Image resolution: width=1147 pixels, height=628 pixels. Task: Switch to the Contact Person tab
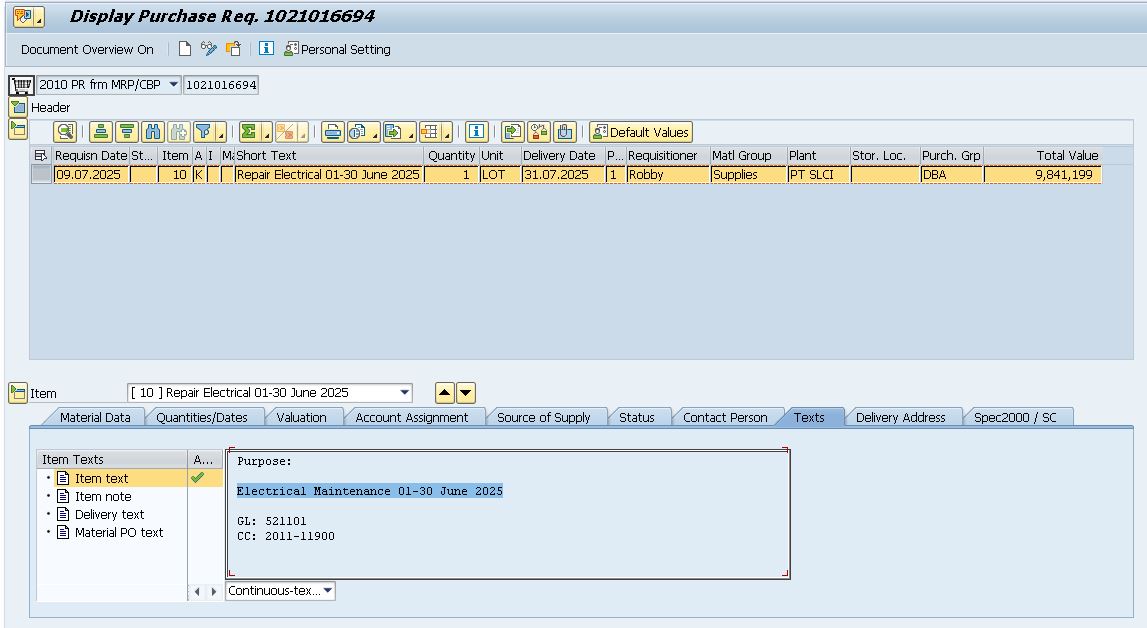tap(725, 417)
